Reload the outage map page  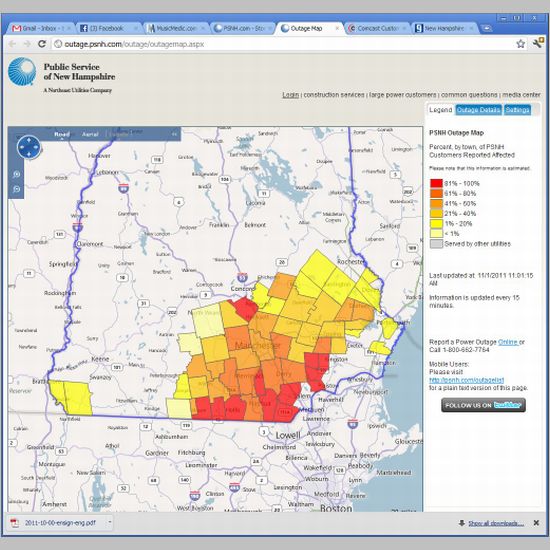click(42, 44)
